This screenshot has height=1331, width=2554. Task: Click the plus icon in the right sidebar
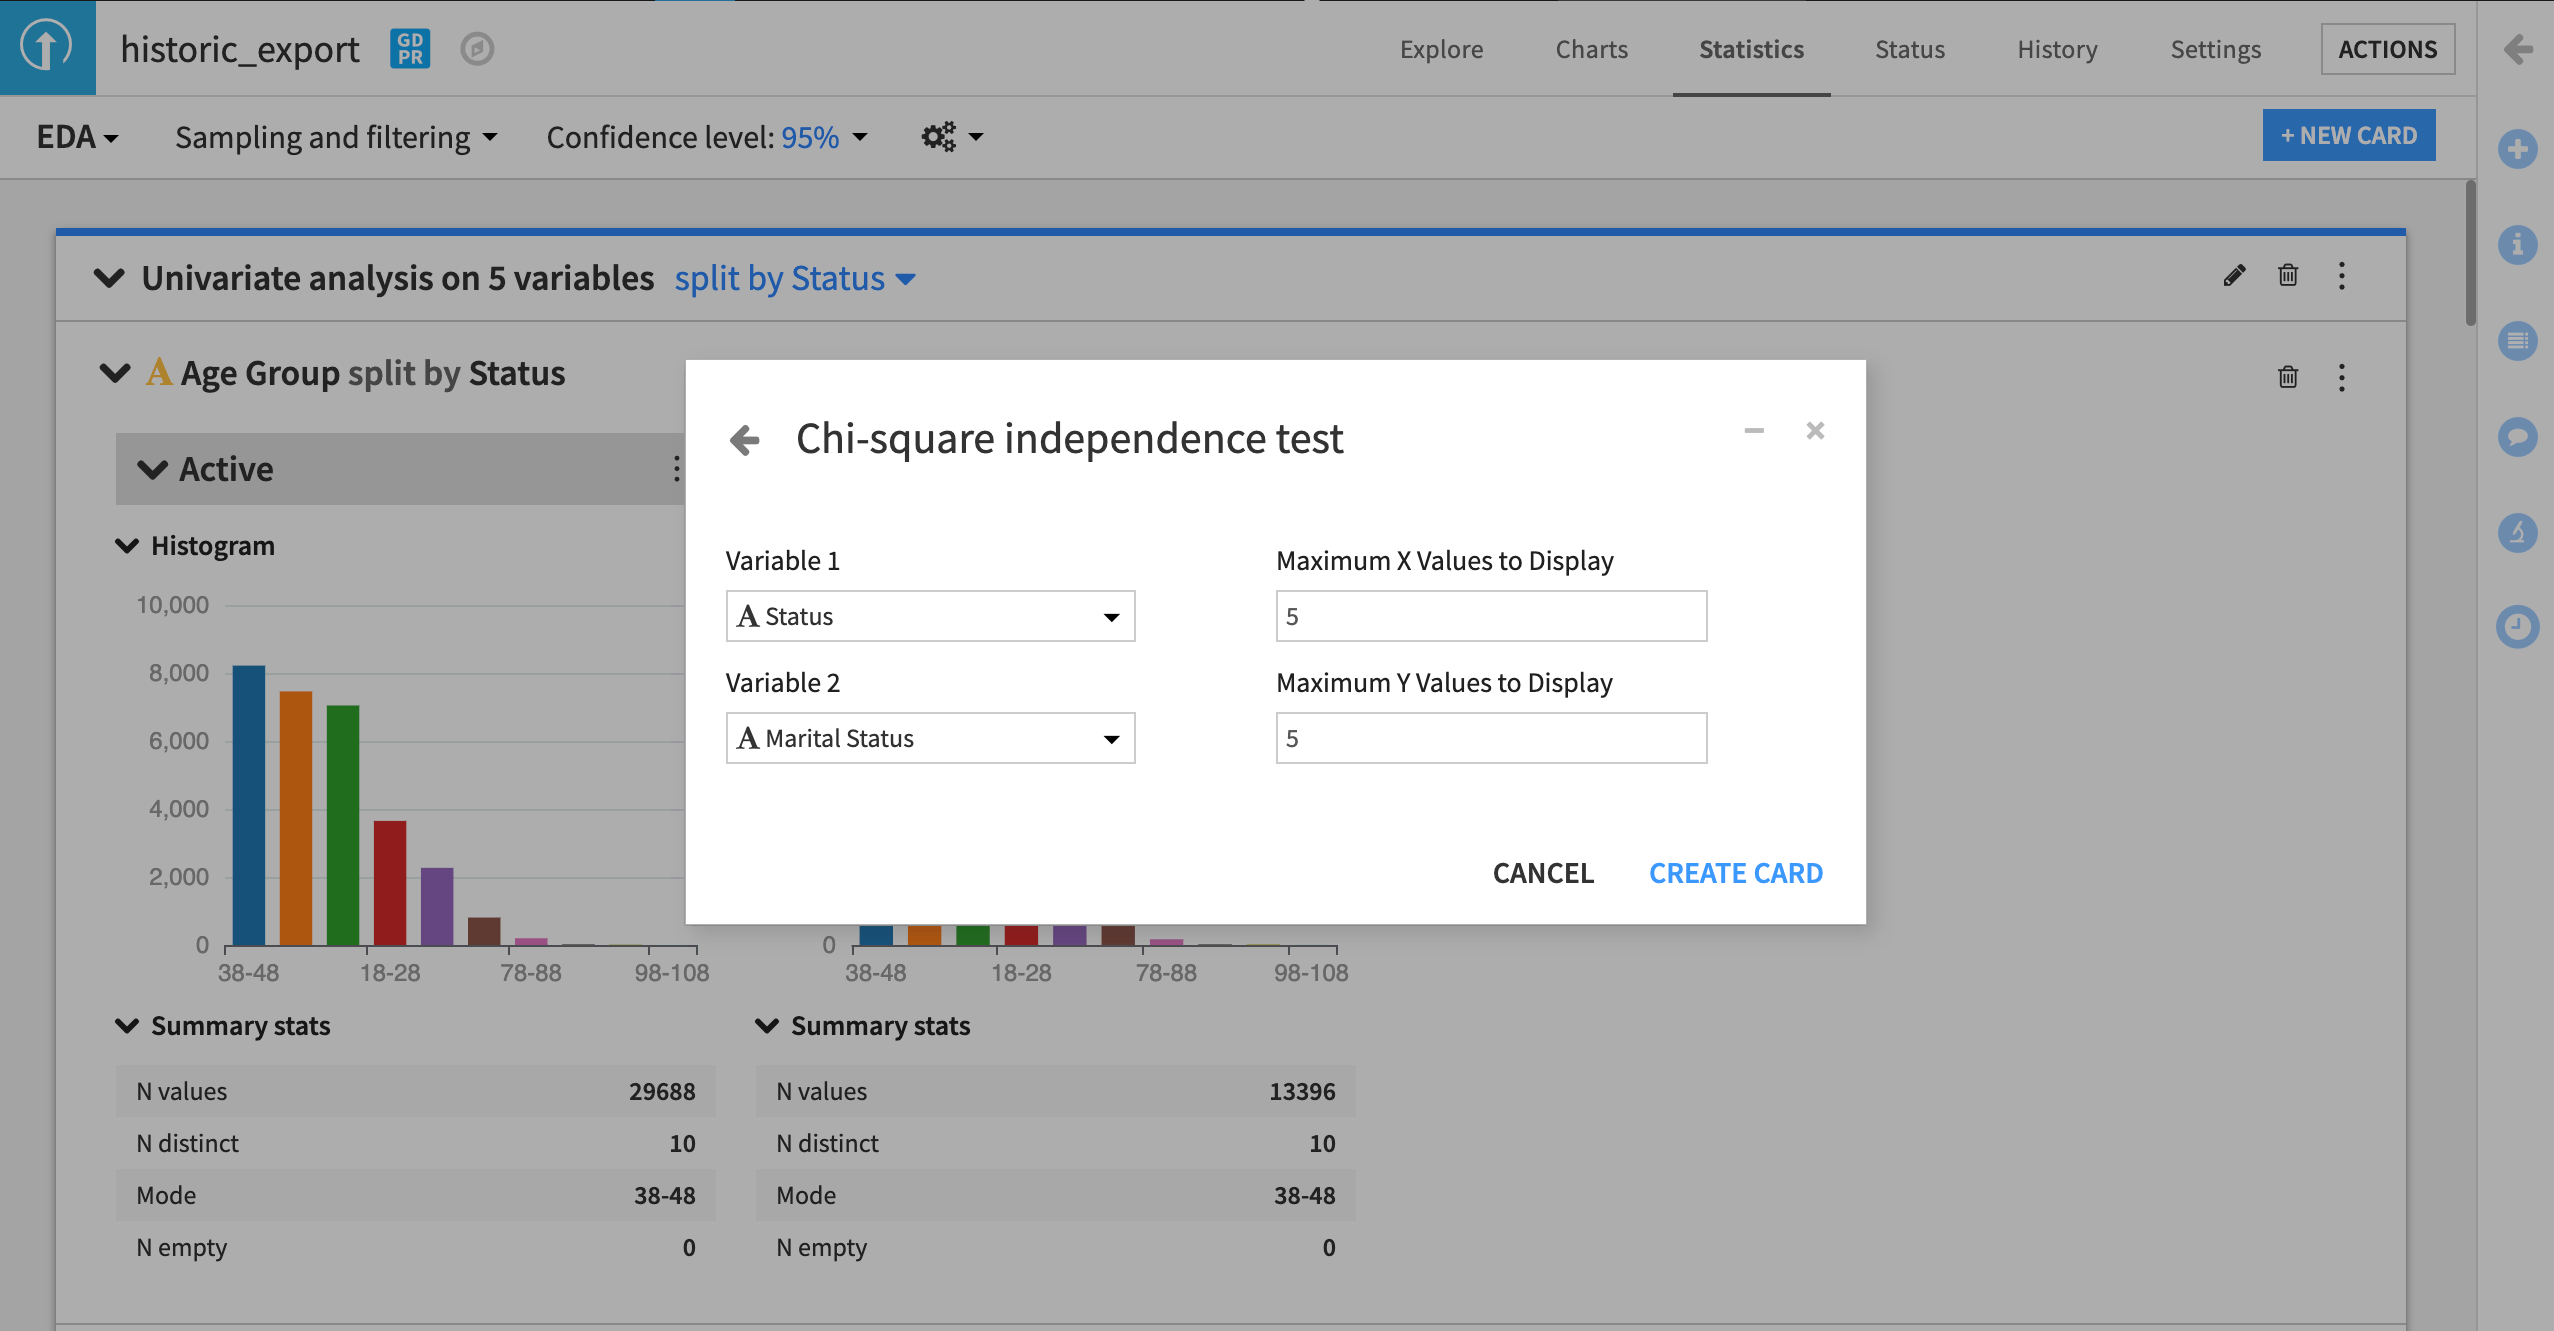point(2518,149)
